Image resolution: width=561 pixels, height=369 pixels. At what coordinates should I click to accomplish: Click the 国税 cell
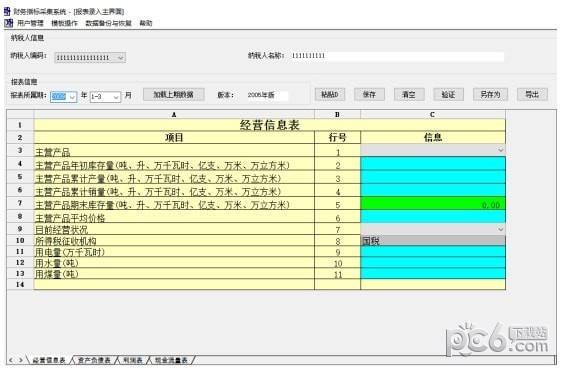(433, 241)
